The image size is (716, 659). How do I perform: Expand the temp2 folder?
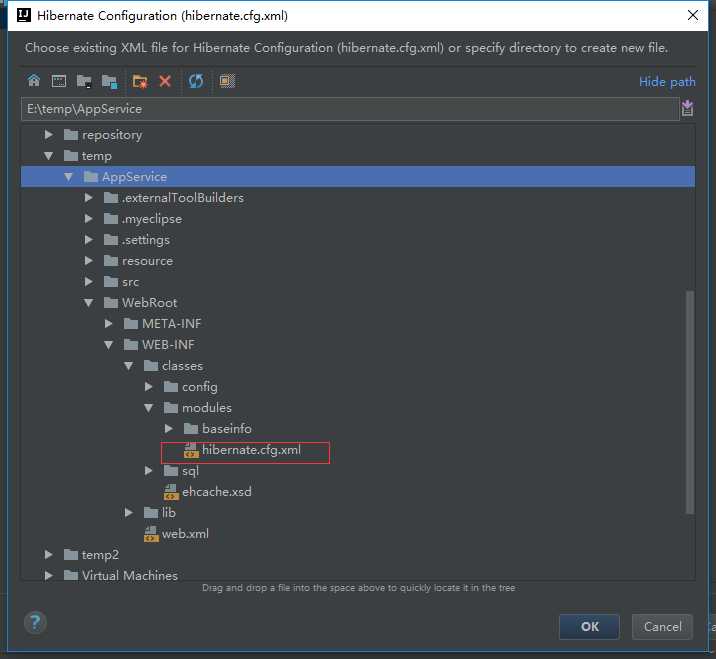(x=48, y=554)
